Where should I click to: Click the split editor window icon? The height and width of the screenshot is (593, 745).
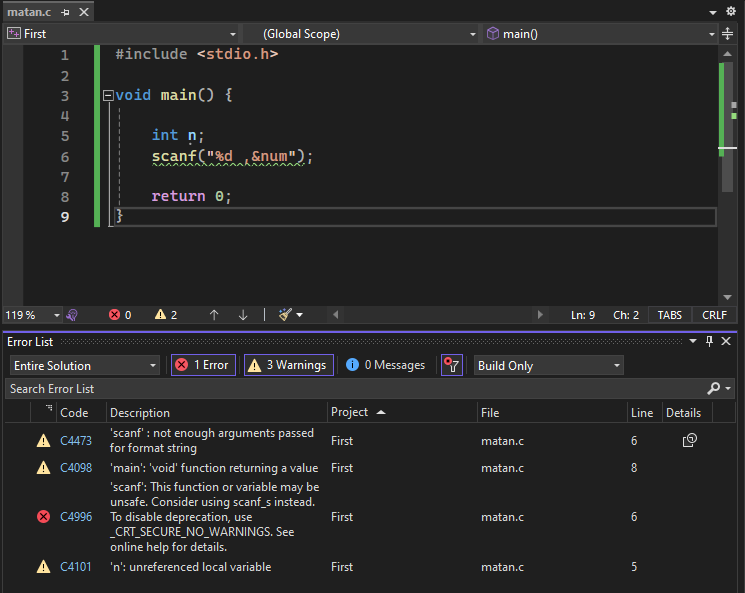pos(727,34)
